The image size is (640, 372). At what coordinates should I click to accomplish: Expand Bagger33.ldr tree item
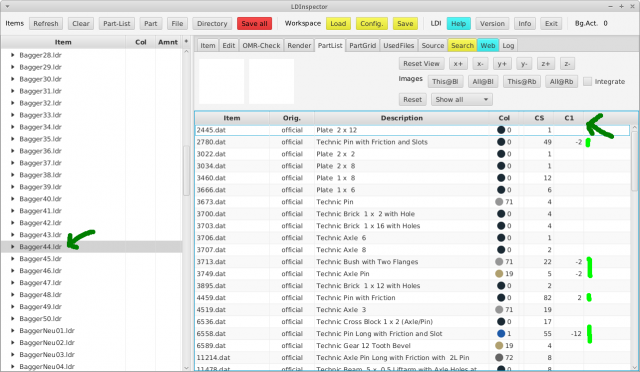(13, 115)
